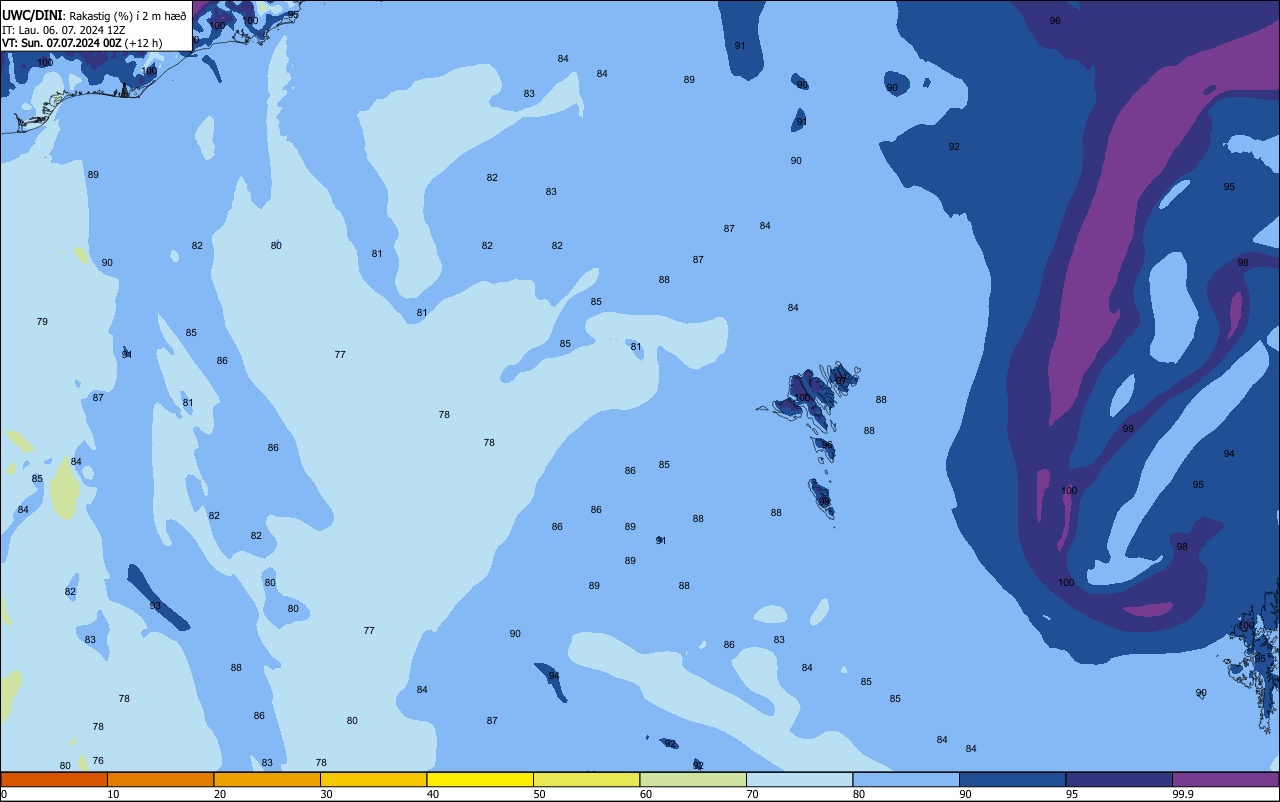
Task: Click the legend tick label "10"
Action: click(113, 794)
